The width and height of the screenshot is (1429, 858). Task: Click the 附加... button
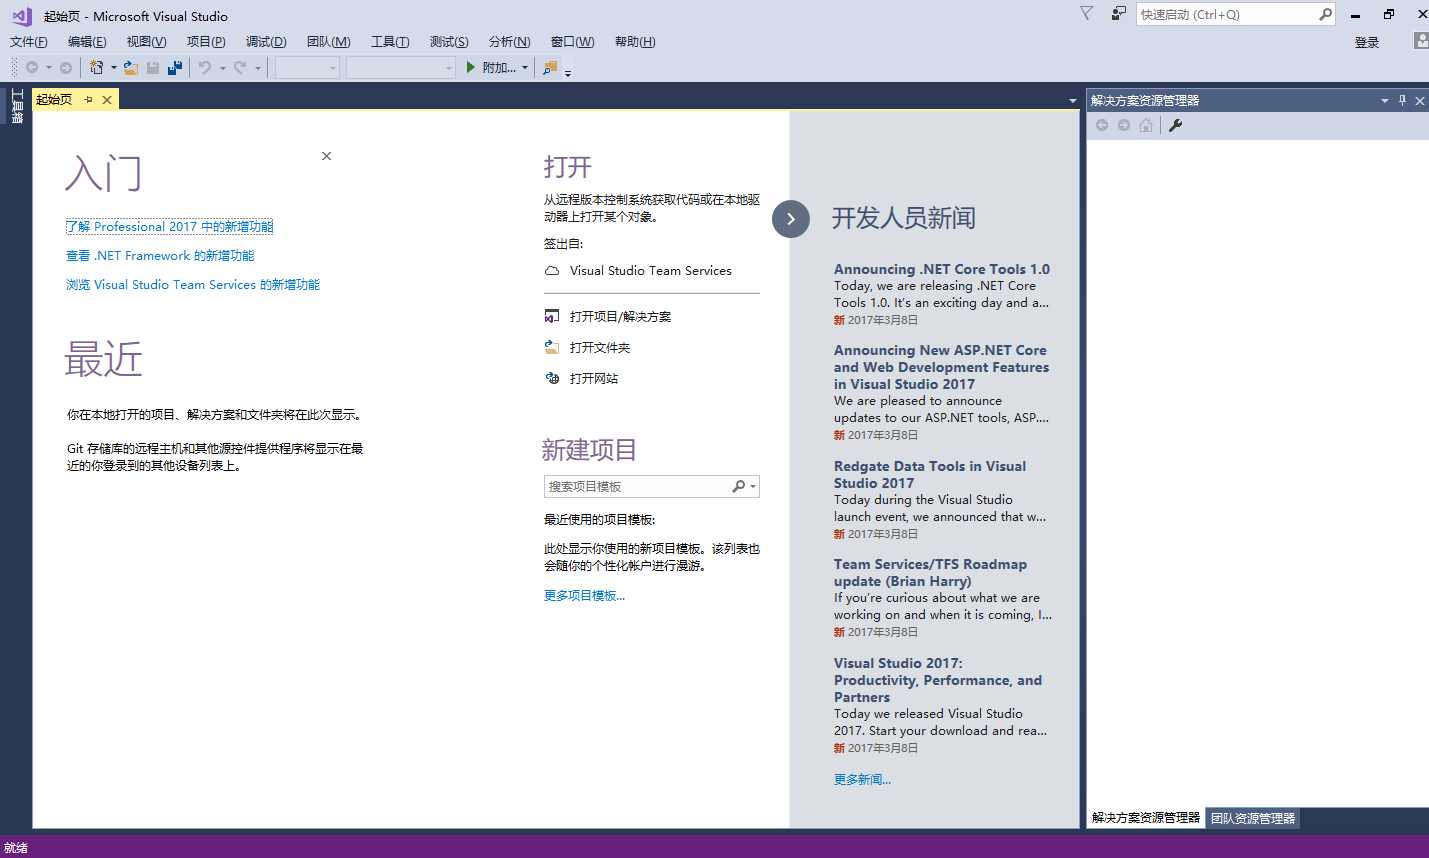click(491, 68)
